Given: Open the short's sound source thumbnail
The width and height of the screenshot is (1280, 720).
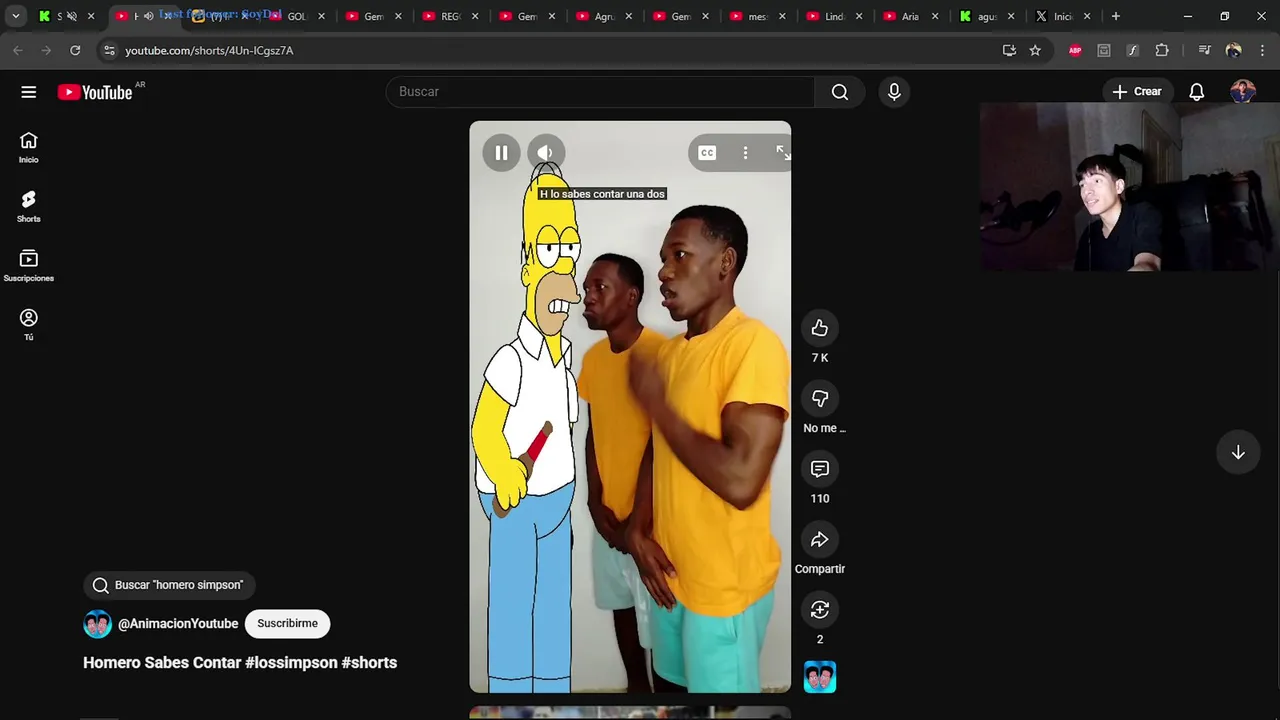Looking at the screenshot, I should click(820, 677).
